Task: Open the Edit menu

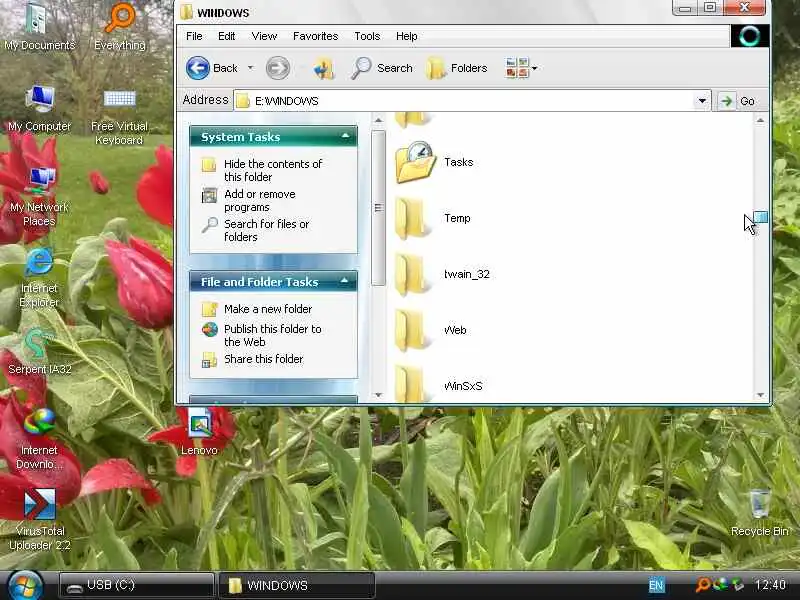Action: point(227,36)
